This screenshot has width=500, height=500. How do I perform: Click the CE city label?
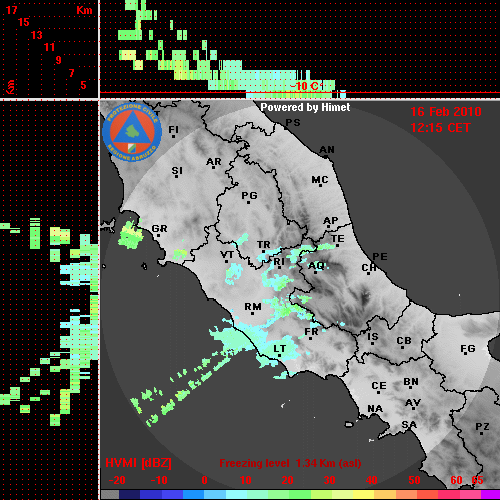tap(379, 386)
